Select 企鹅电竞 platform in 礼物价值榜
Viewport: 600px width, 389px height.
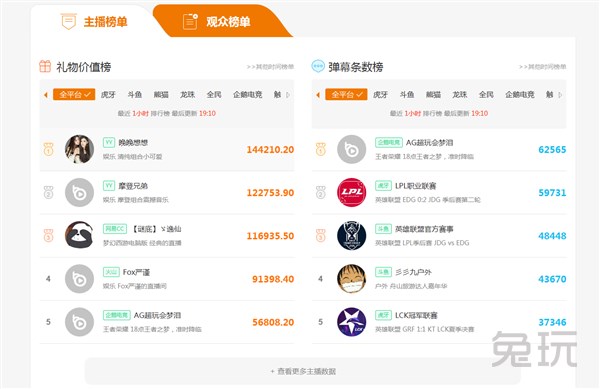tap(248, 94)
